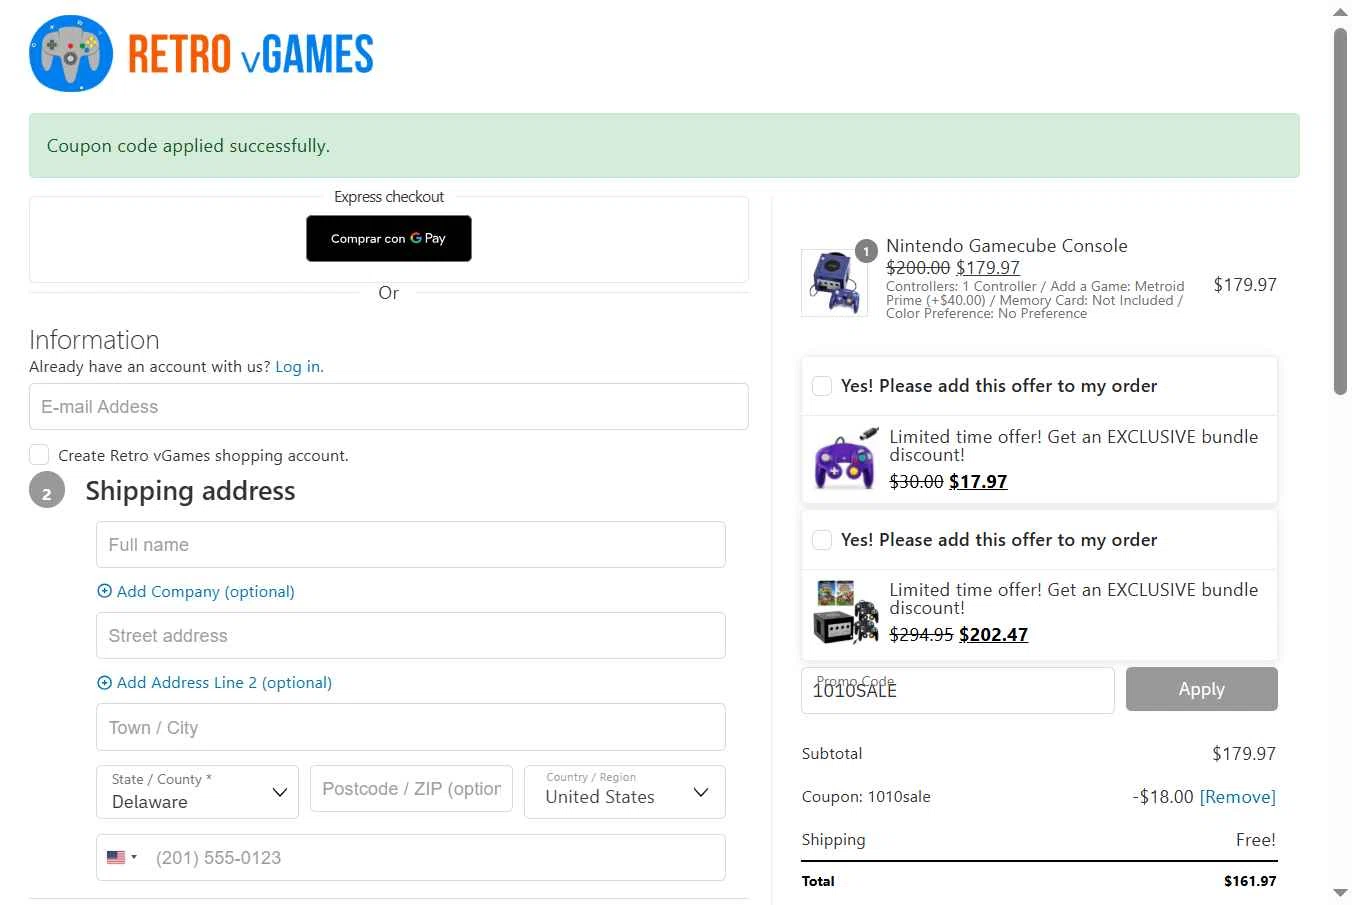1352x905 pixels.
Task: Click the Google Pay express checkout button
Action: coord(388,238)
